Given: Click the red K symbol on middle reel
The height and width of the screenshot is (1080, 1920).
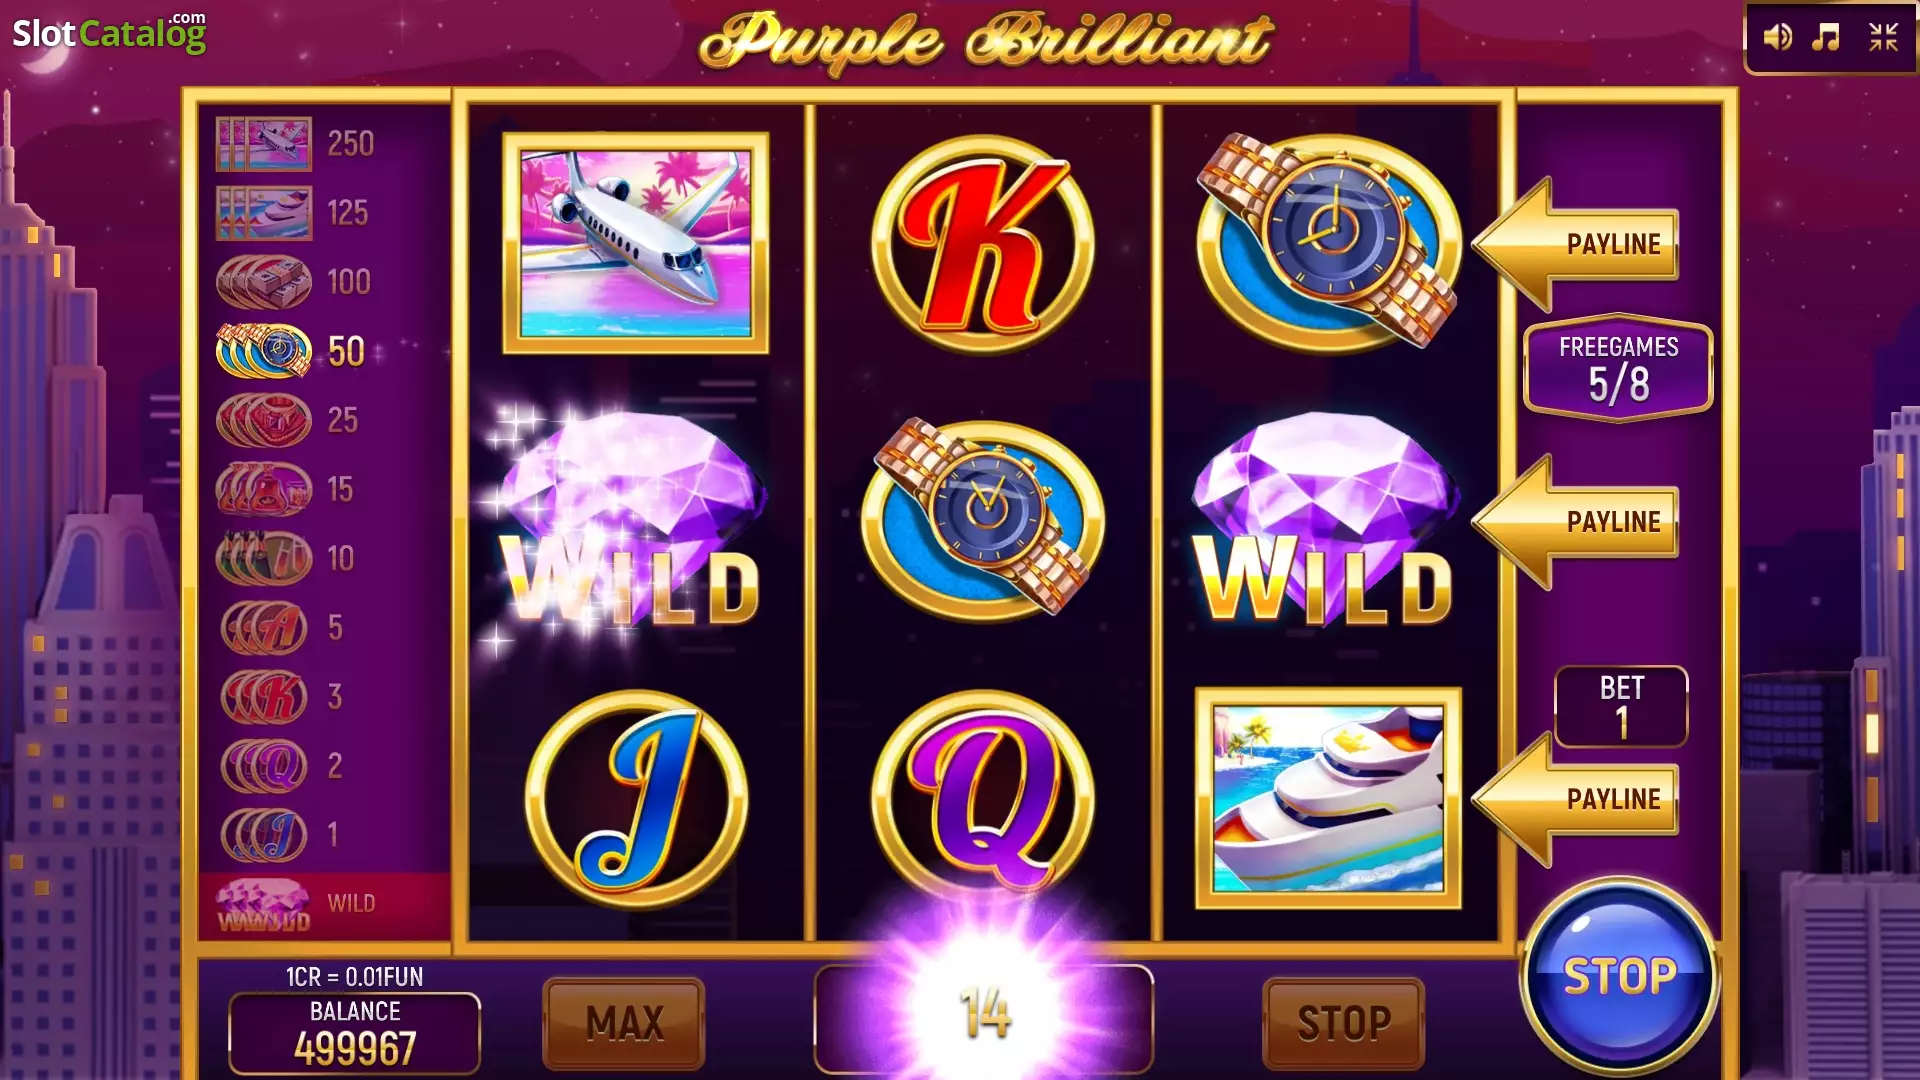Looking at the screenshot, I should 983,244.
